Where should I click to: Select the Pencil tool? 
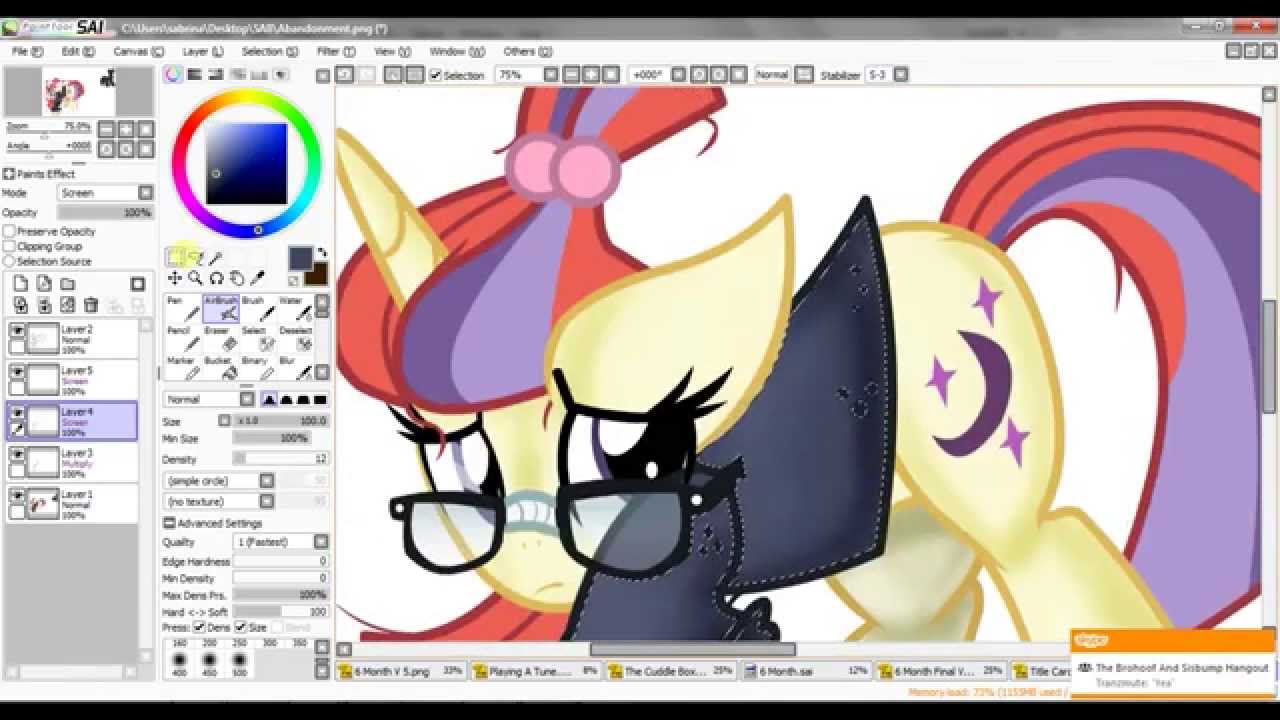[183, 338]
